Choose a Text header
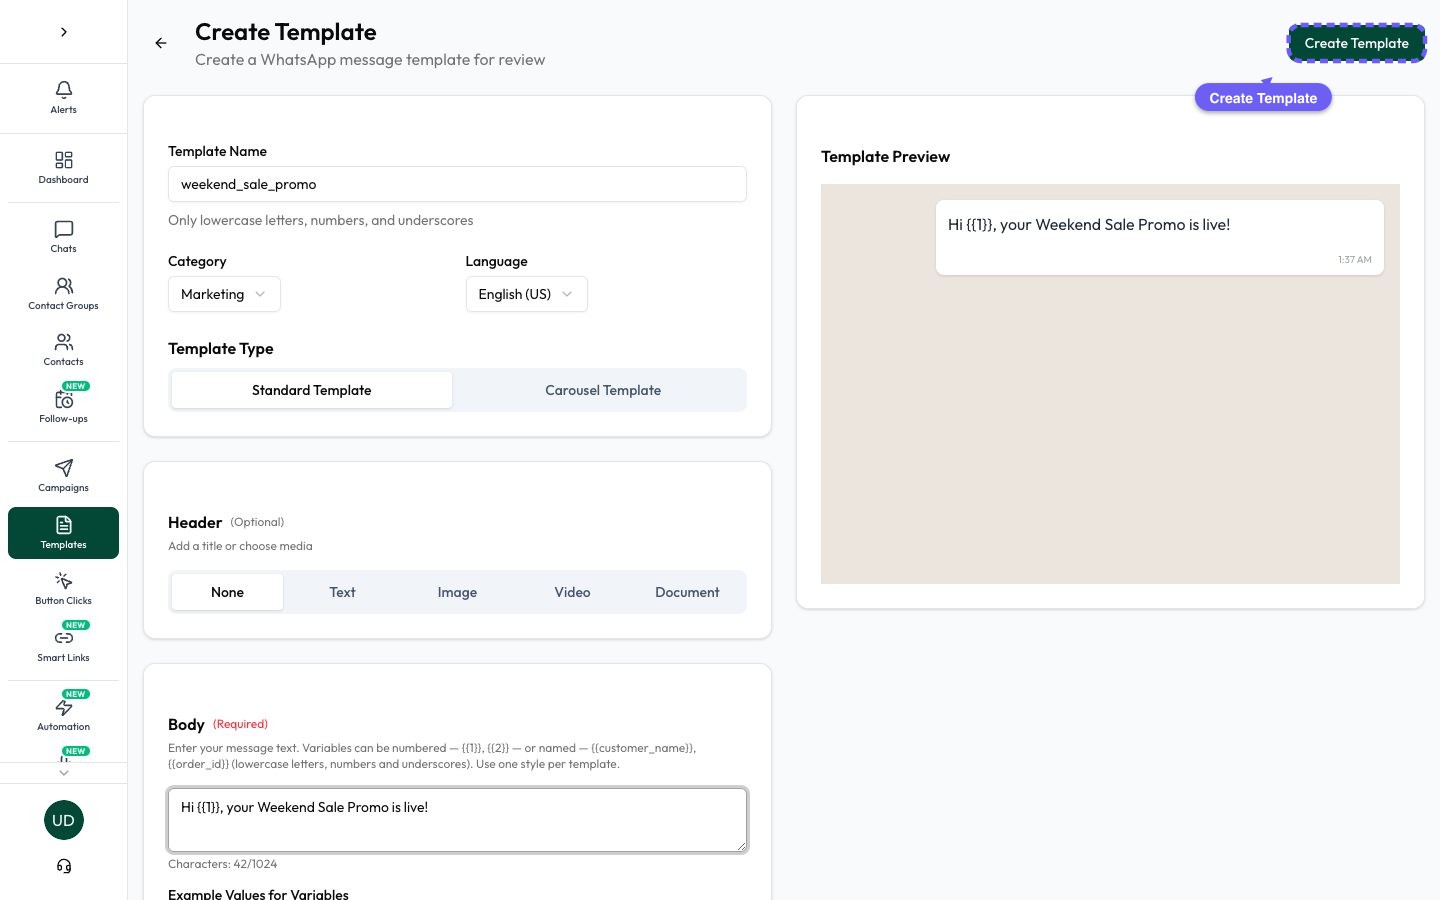This screenshot has height=900, width=1440. click(342, 592)
